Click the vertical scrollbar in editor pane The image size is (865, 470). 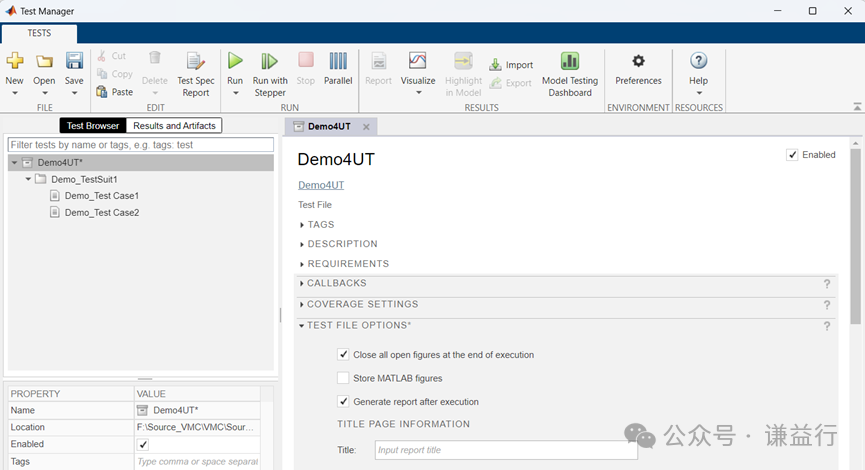(856, 237)
